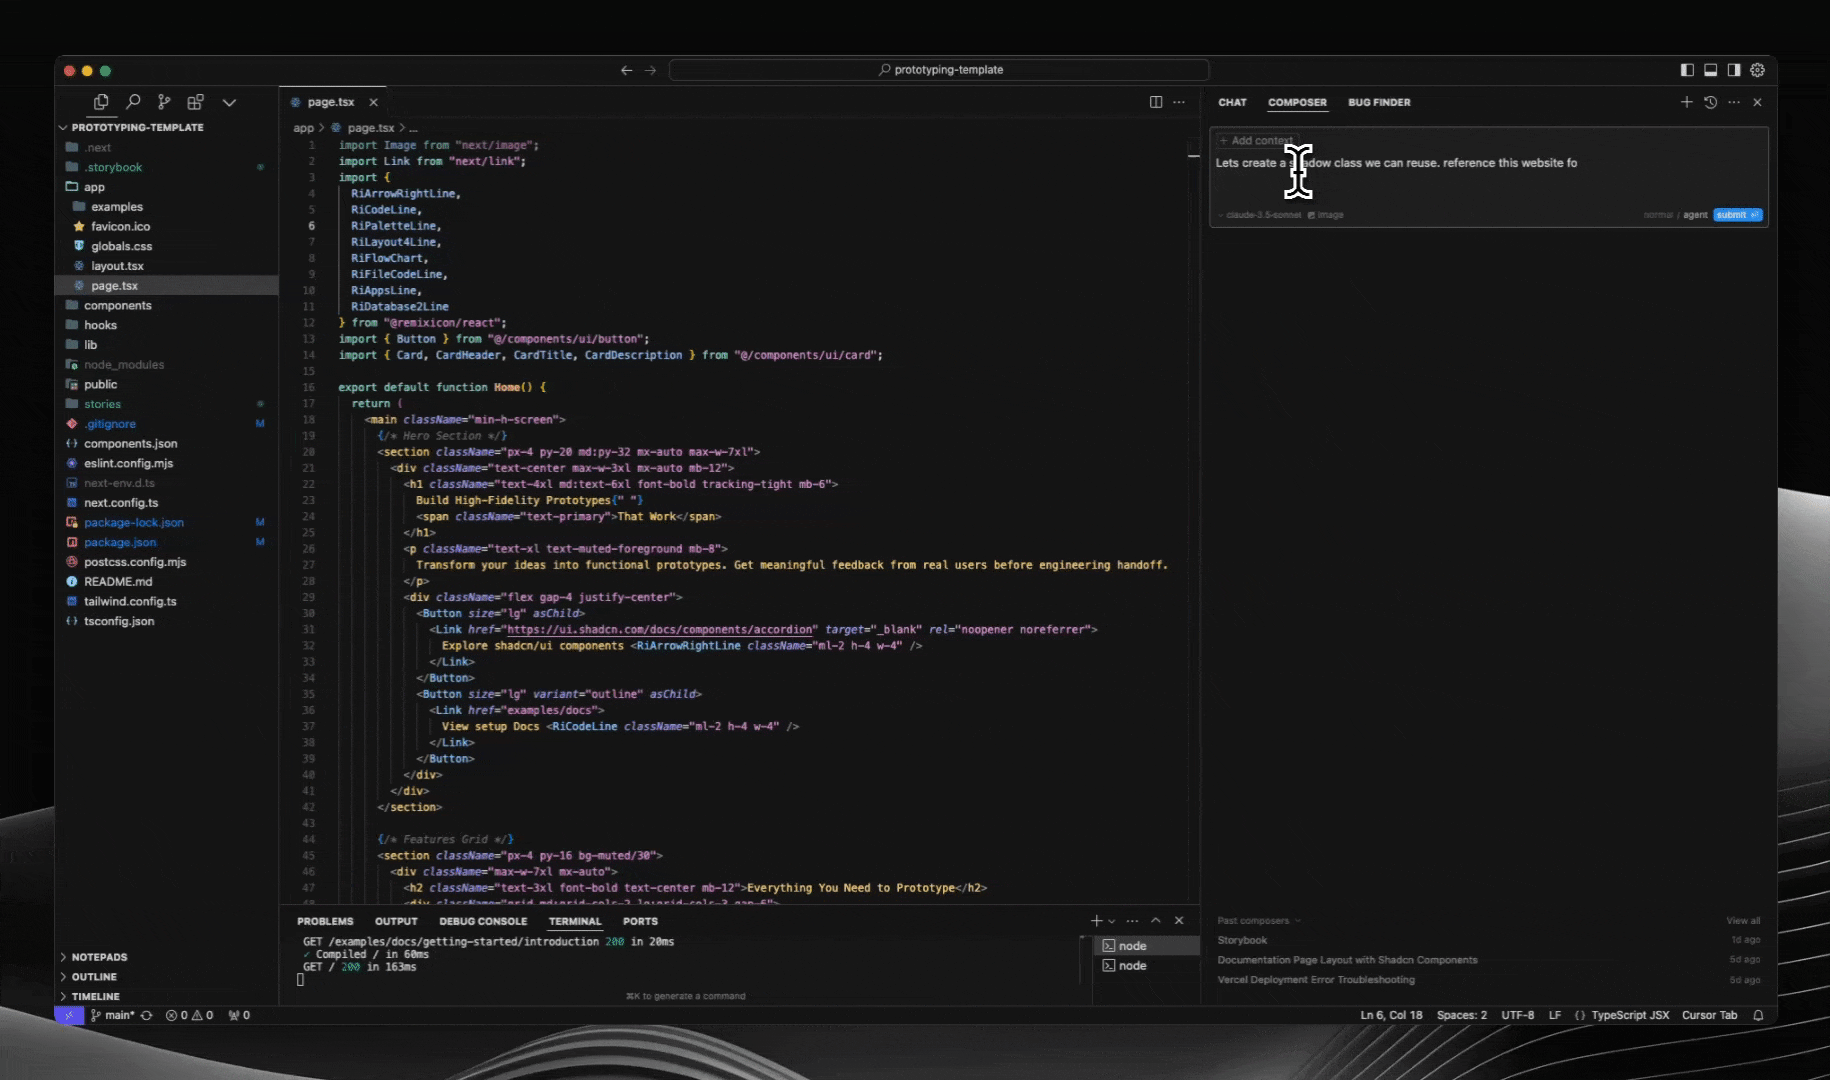Open composer panel more options

1734,102
